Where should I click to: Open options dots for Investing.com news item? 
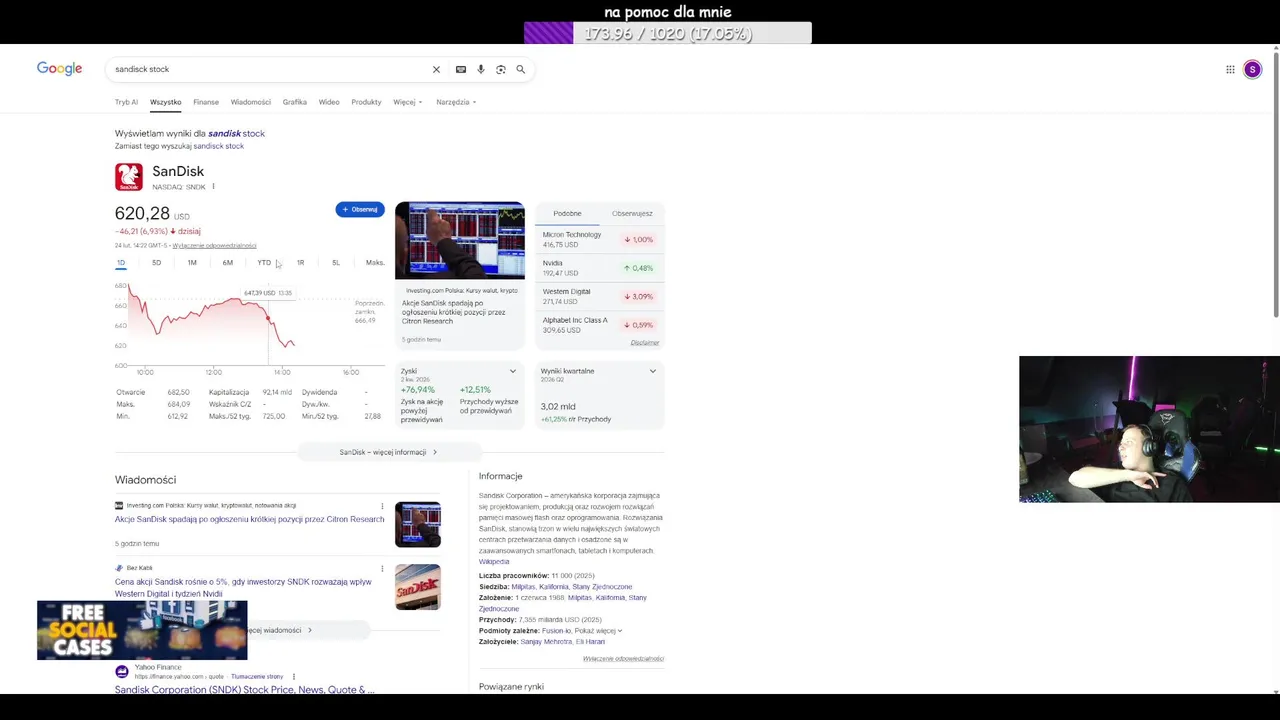(x=382, y=506)
